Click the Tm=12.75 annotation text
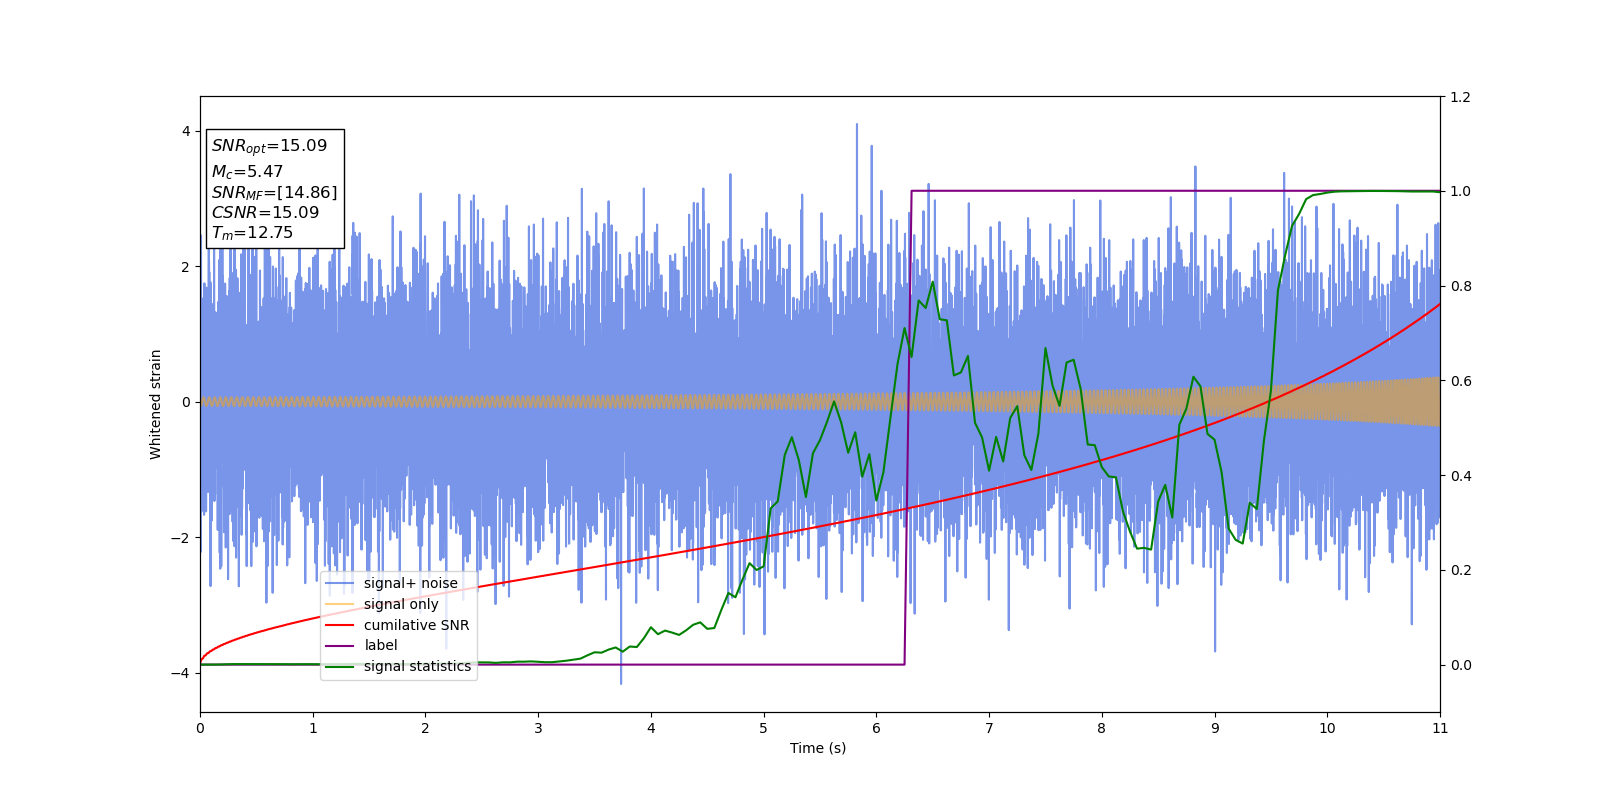1600x800 pixels. 252,233
